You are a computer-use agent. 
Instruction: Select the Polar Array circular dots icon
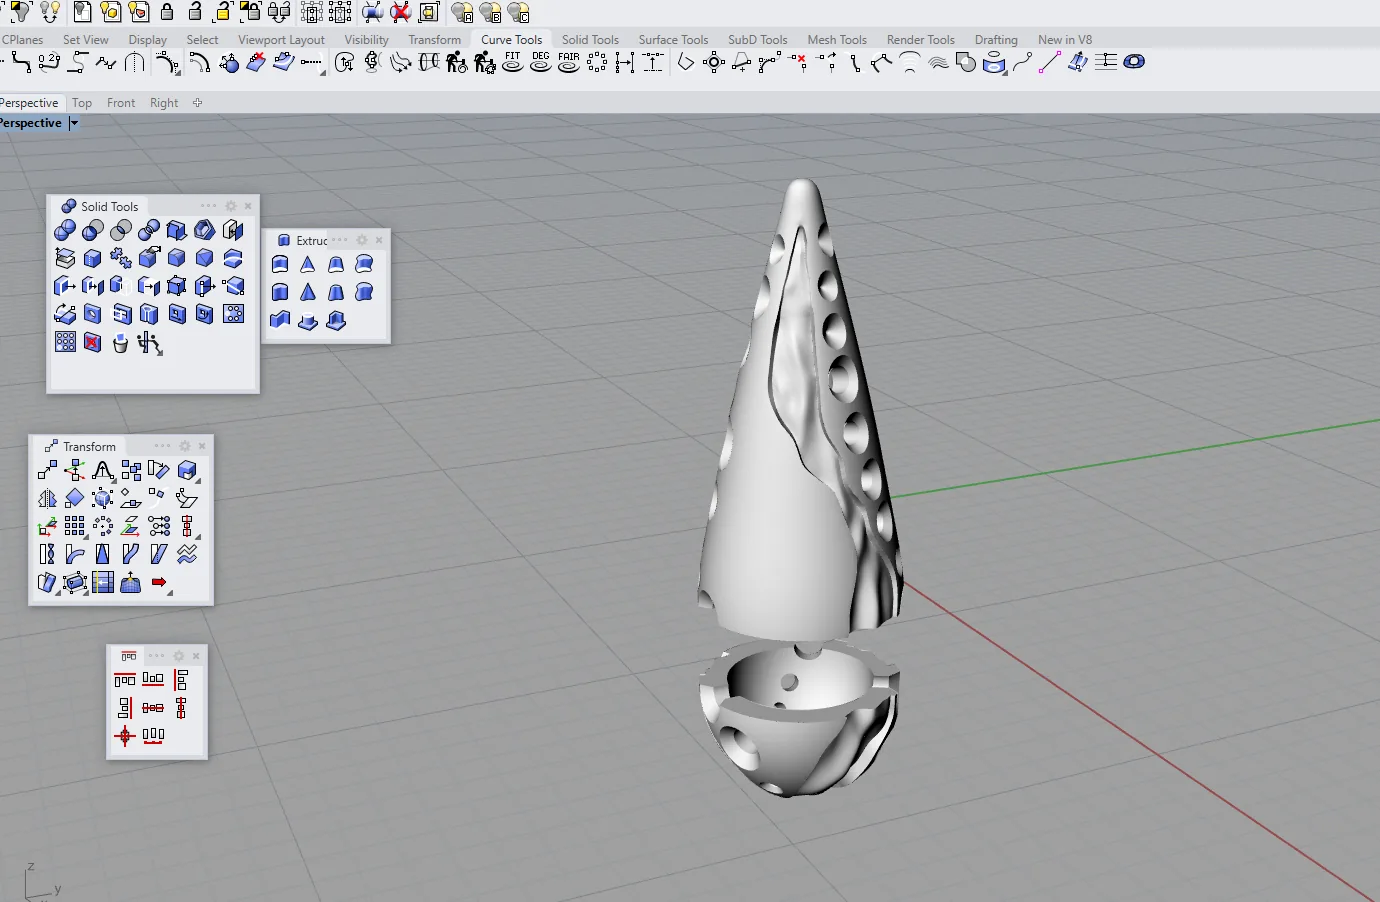click(103, 526)
